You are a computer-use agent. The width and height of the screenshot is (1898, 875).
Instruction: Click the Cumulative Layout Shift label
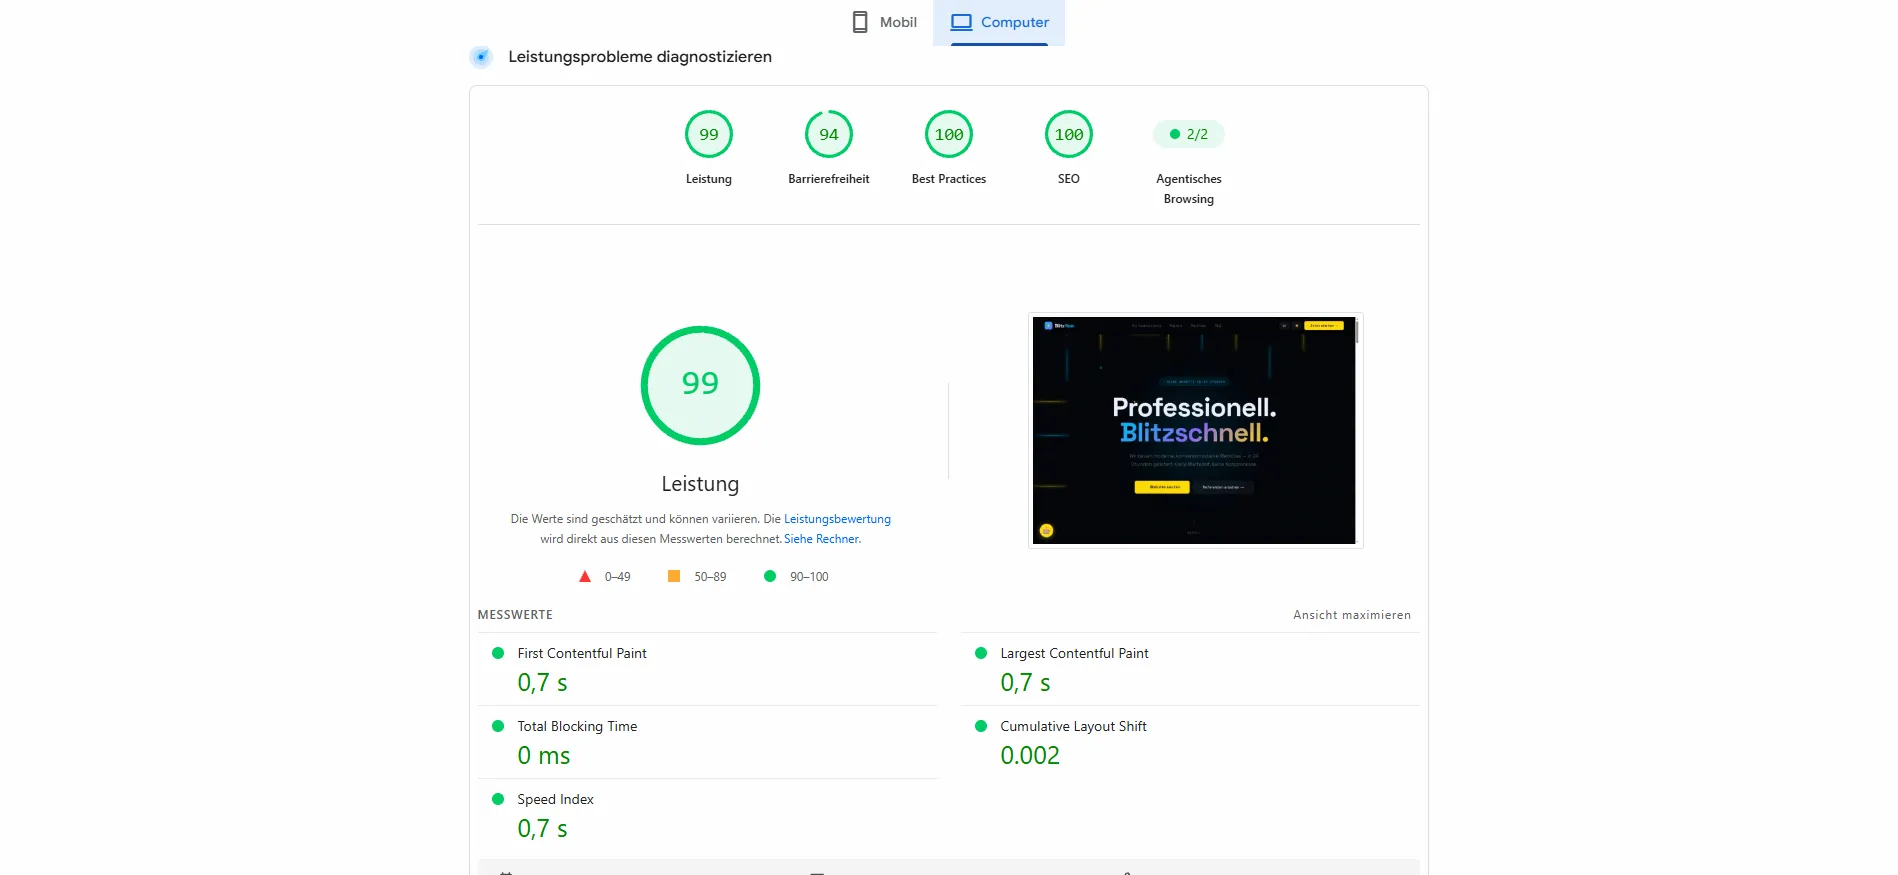pyautogui.click(x=1073, y=726)
